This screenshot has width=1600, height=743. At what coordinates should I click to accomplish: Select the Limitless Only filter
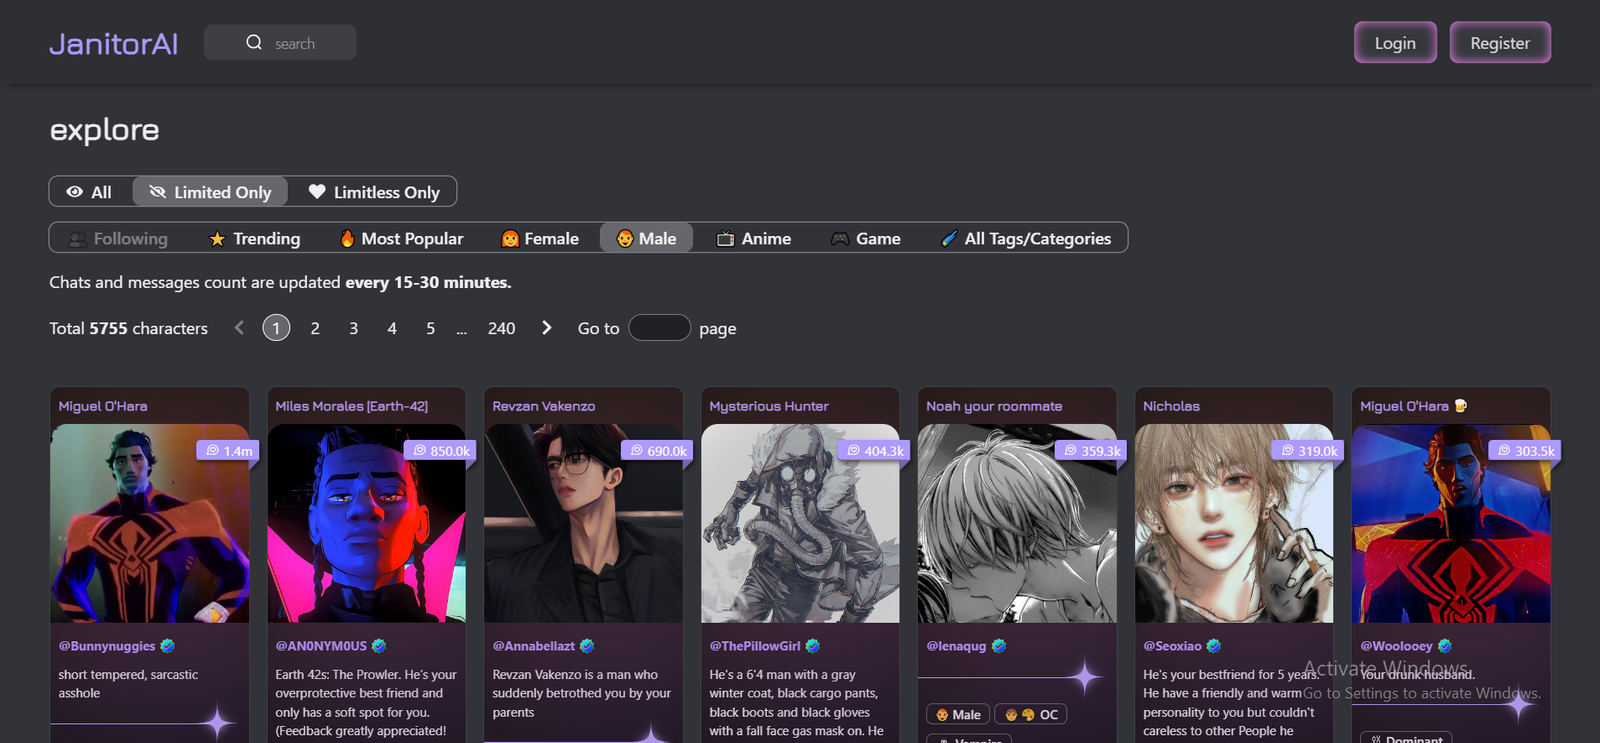coord(373,192)
